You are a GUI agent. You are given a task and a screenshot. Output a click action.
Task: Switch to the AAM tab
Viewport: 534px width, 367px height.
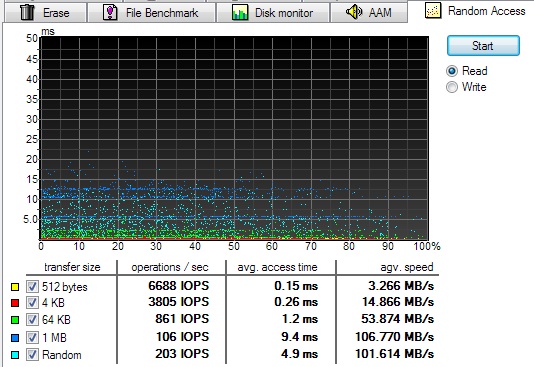coord(369,13)
